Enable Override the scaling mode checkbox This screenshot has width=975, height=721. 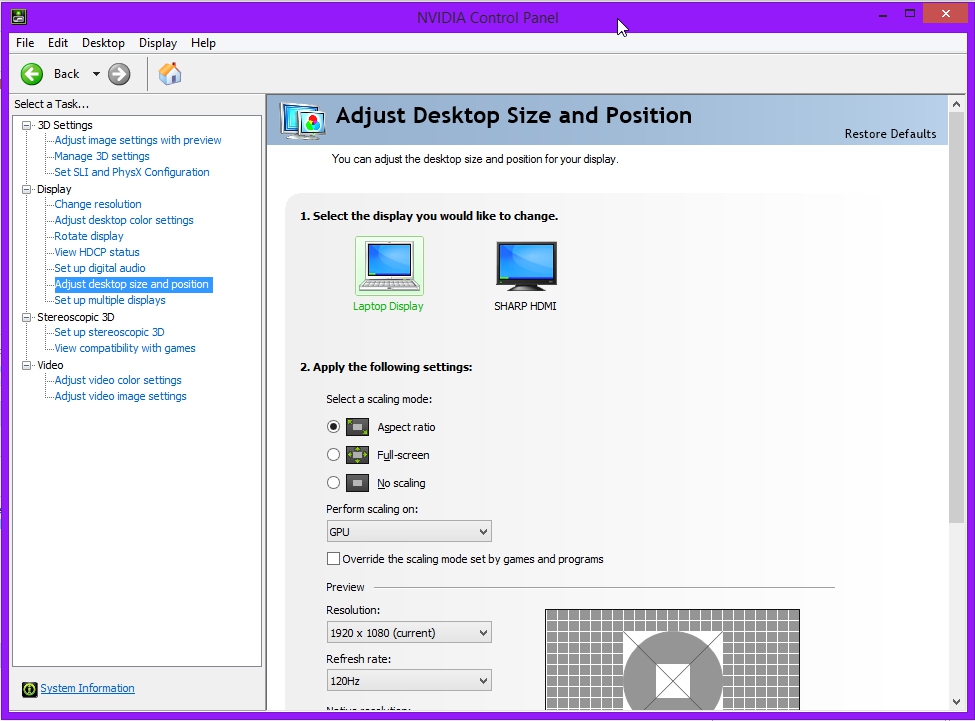(333, 559)
